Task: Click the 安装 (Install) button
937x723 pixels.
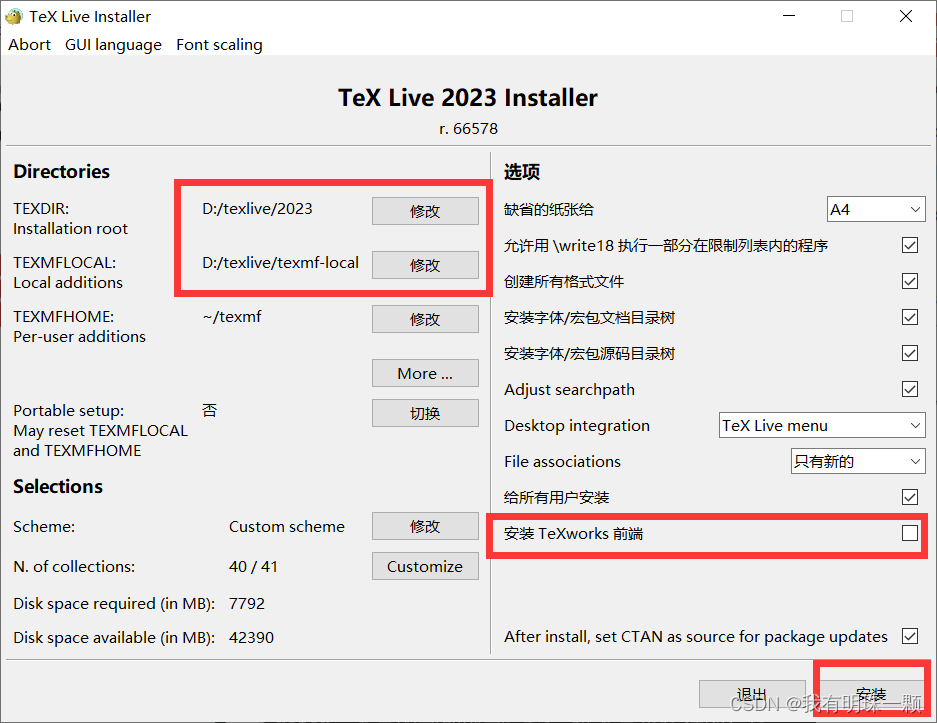Action: (871, 694)
